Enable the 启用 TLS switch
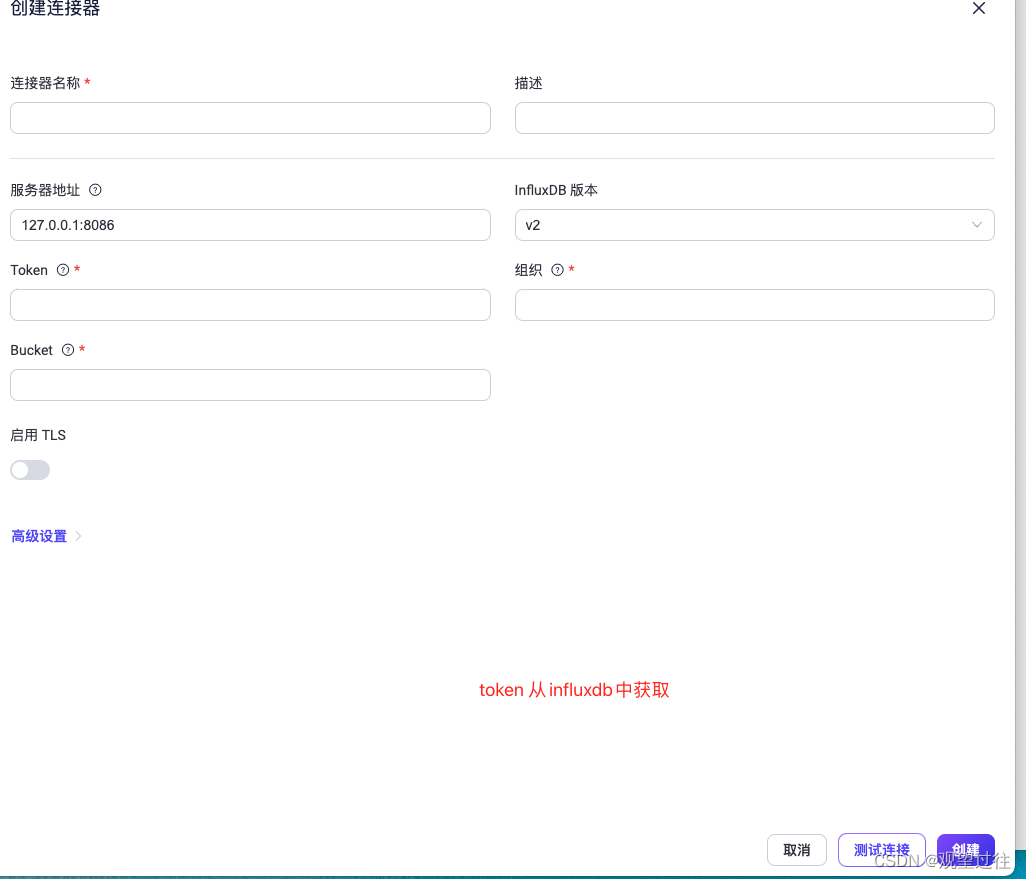 30,470
